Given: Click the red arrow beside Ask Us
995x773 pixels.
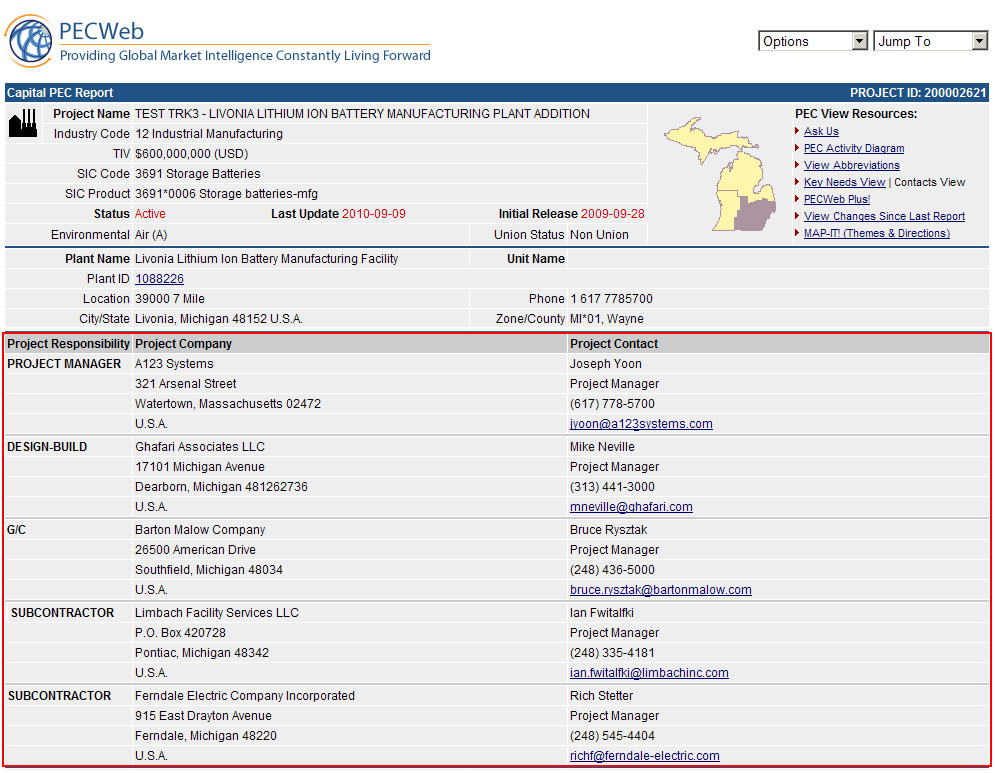Looking at the screenshot, I should (x=798, y=131).
